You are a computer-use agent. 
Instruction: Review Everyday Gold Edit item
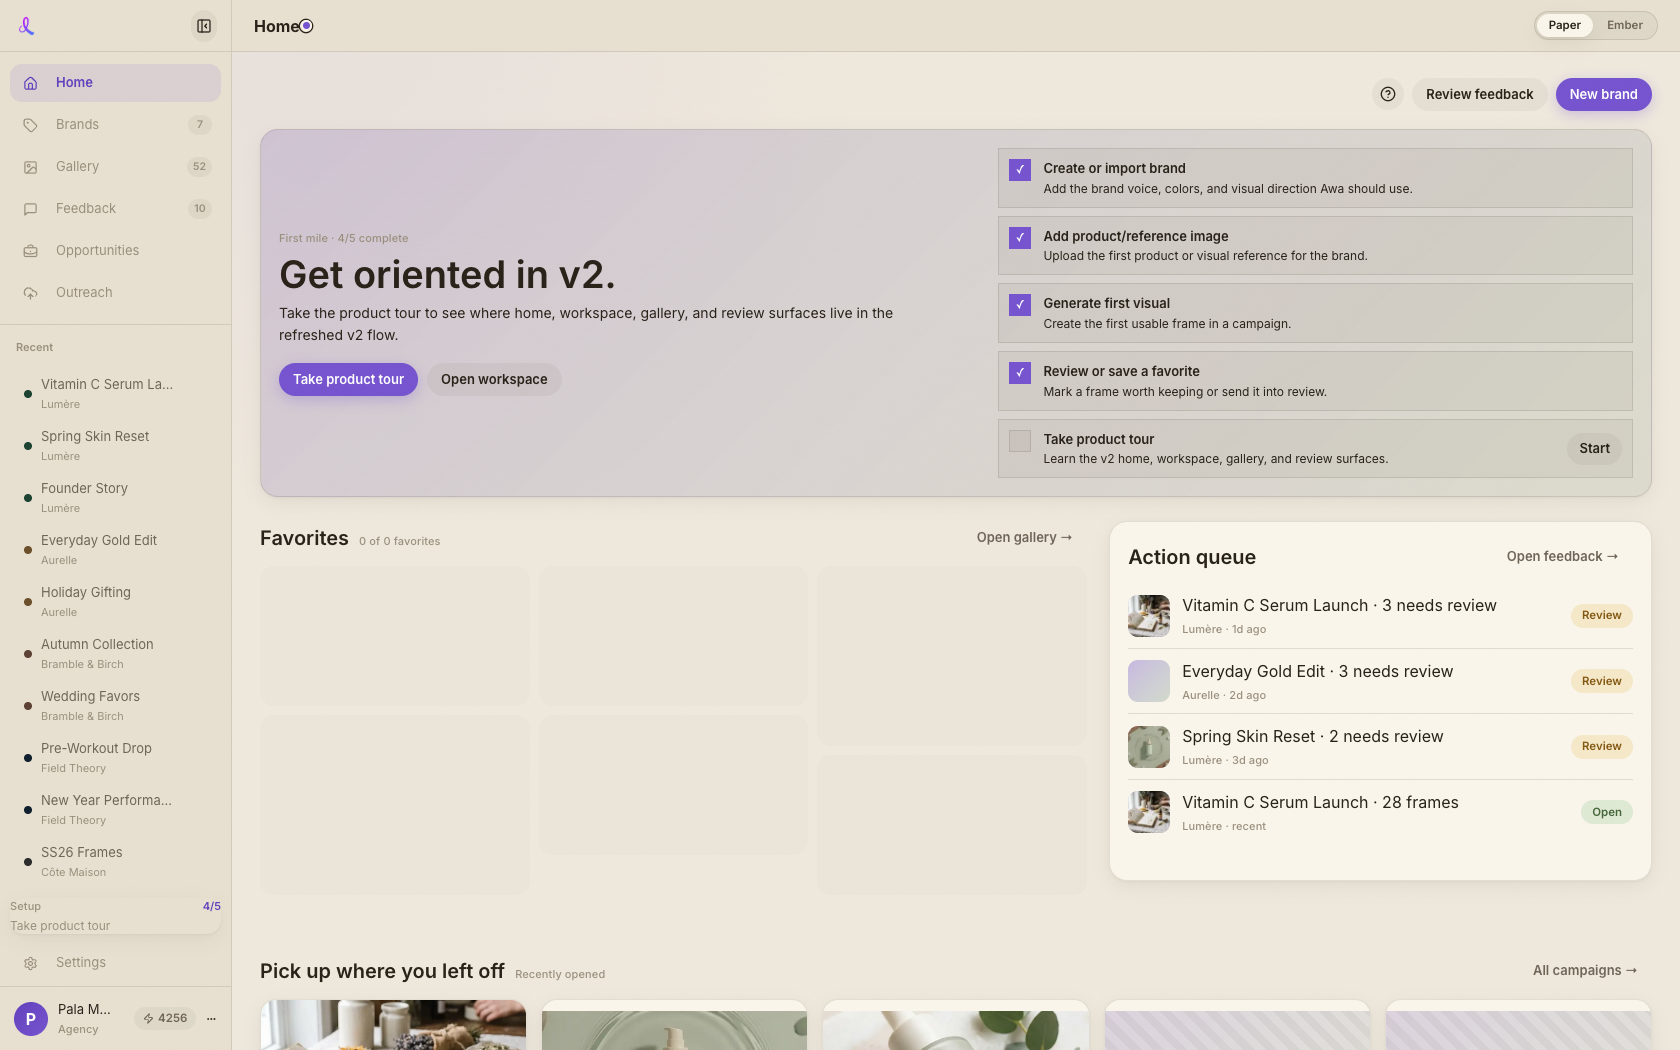(1601, 682)
